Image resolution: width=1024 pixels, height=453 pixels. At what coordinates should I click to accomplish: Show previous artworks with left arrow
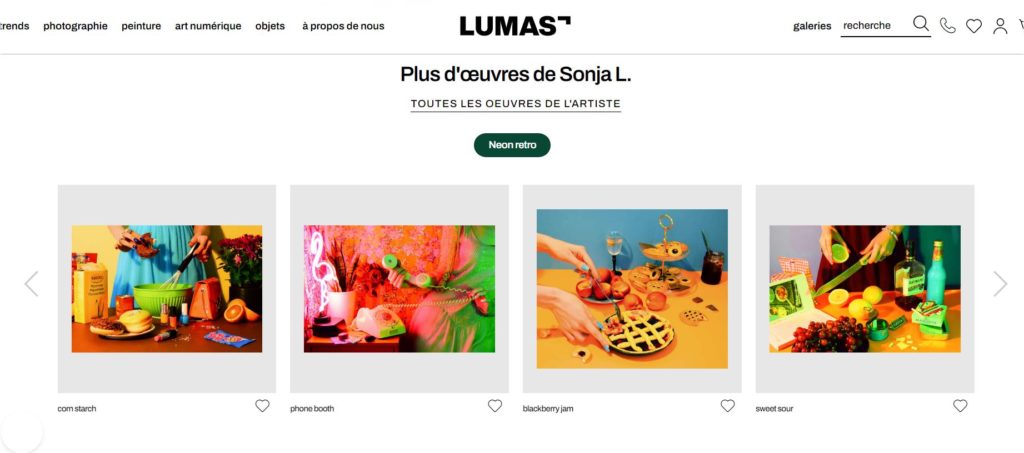tap(31, 284)
